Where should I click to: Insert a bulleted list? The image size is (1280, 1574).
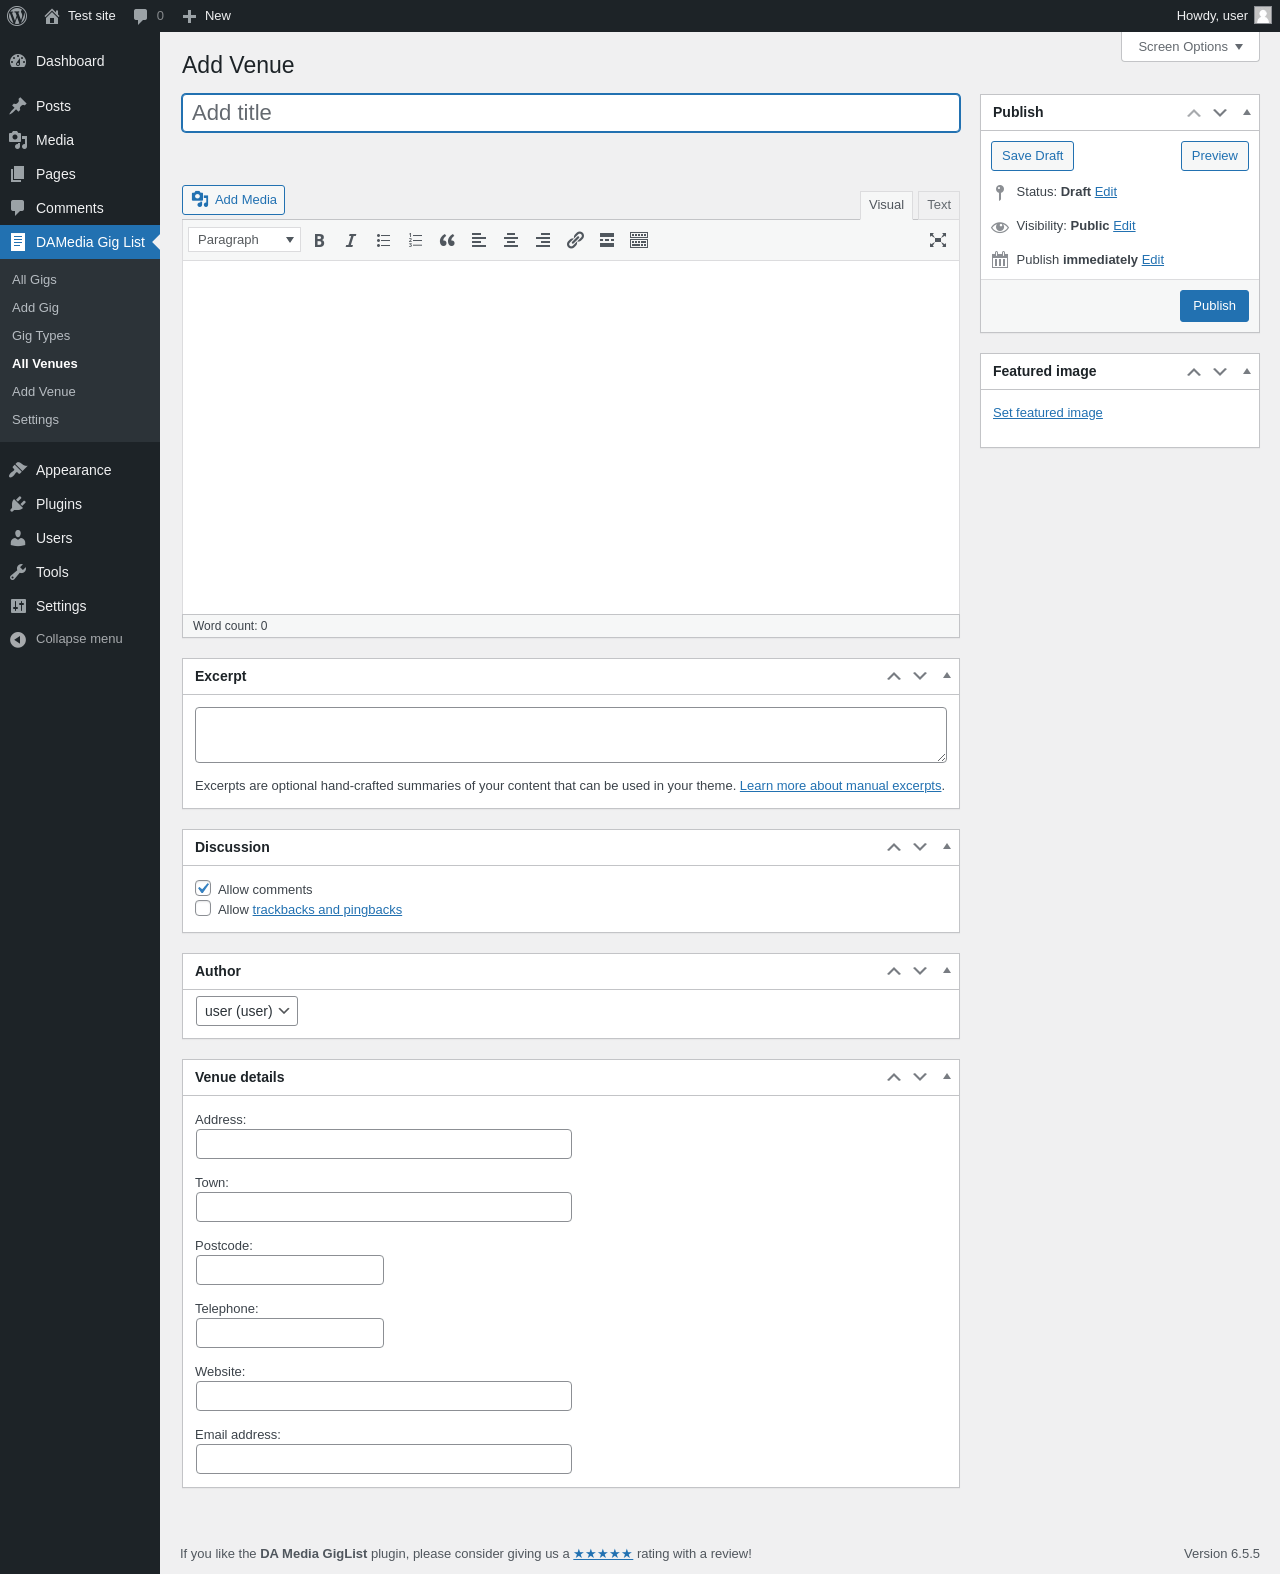click(x=383, y=240)
